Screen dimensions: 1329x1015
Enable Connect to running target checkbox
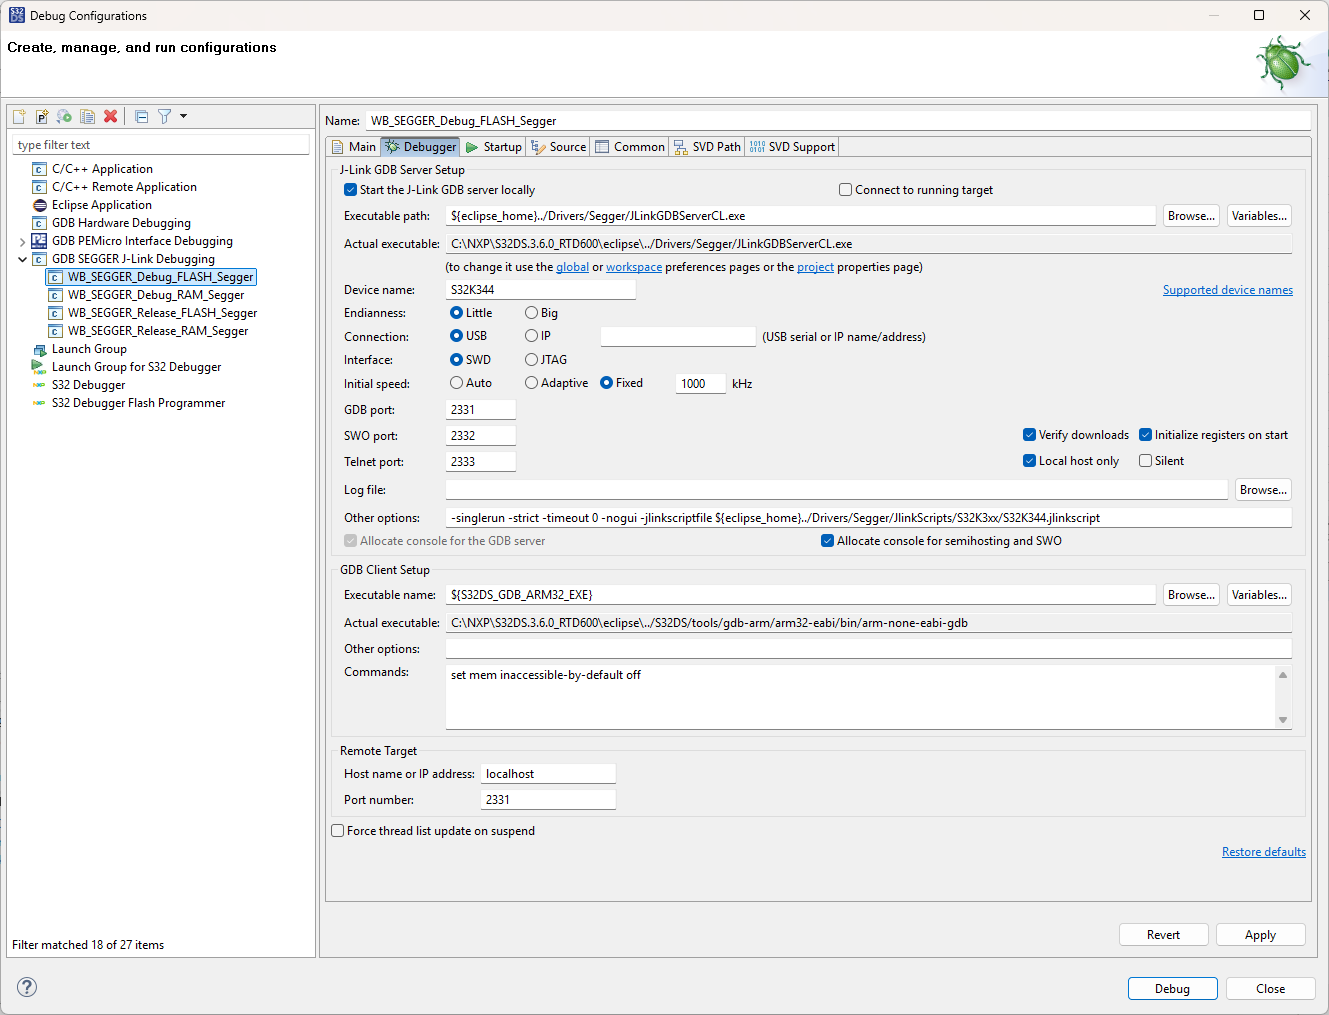point(846,190)
